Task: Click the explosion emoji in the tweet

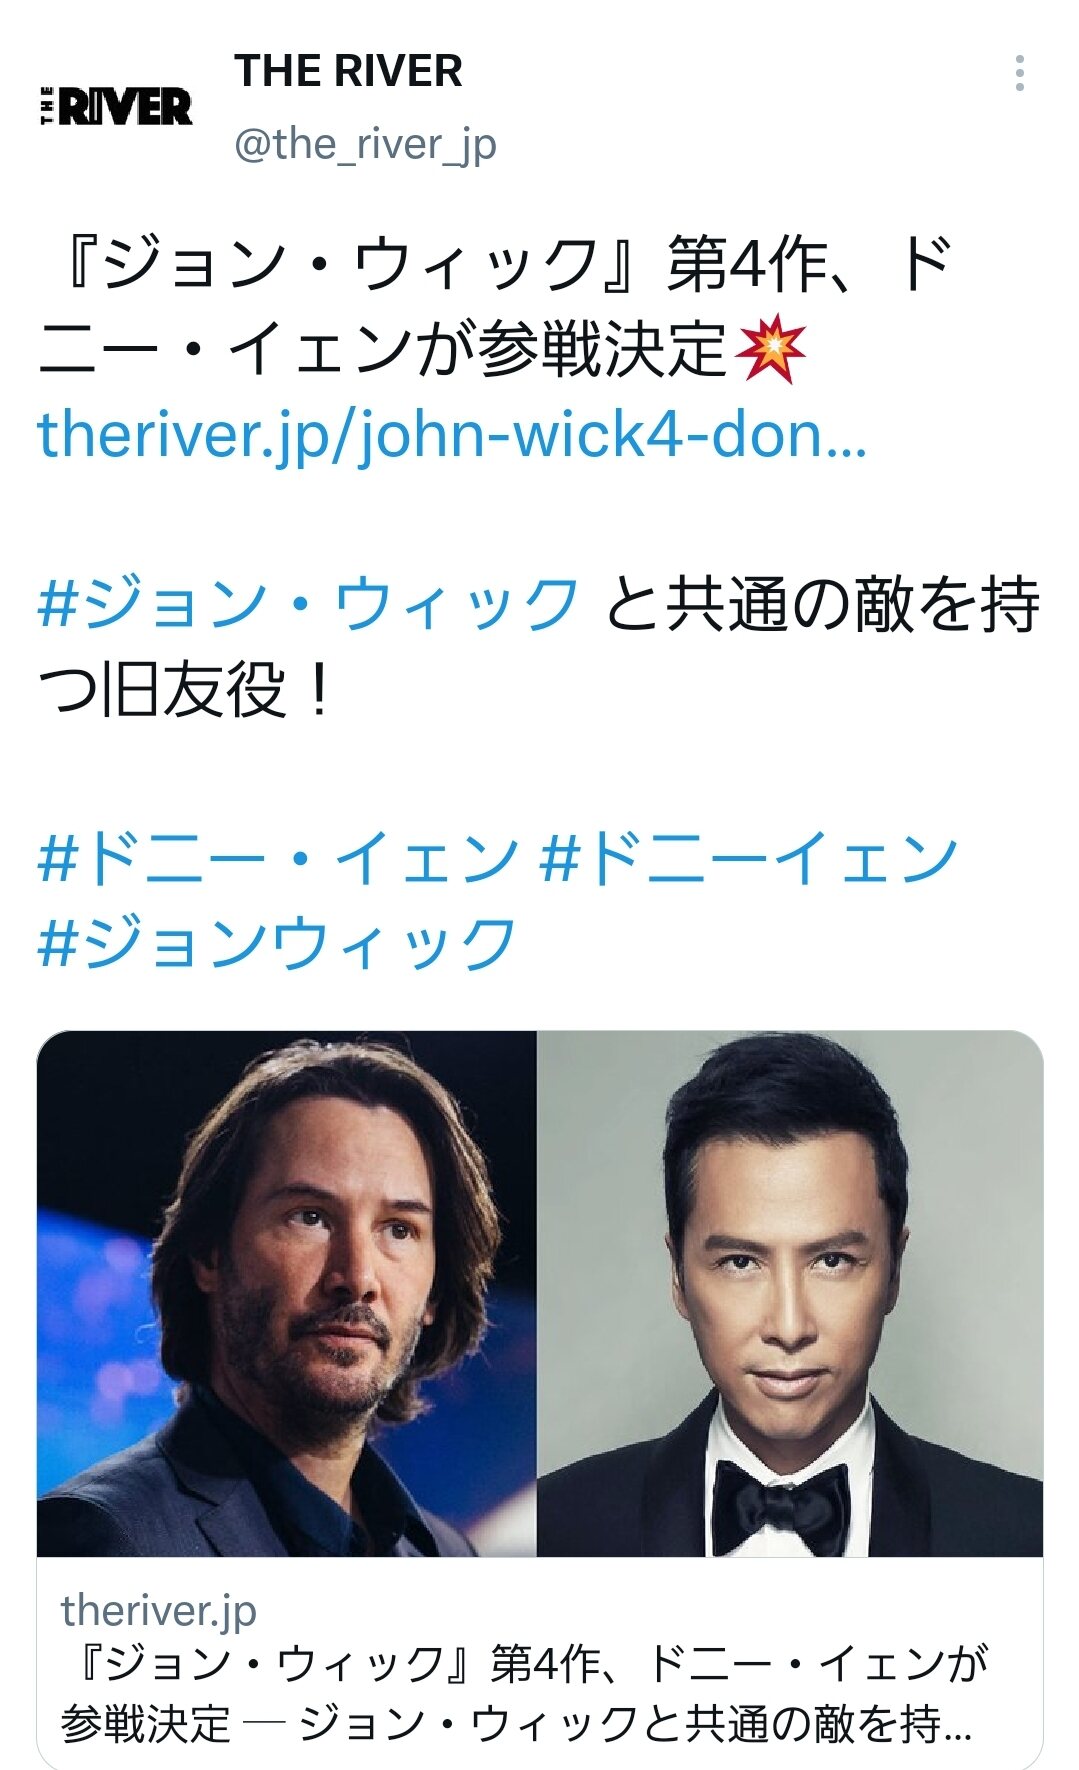Action: click(x=769, y=352)
